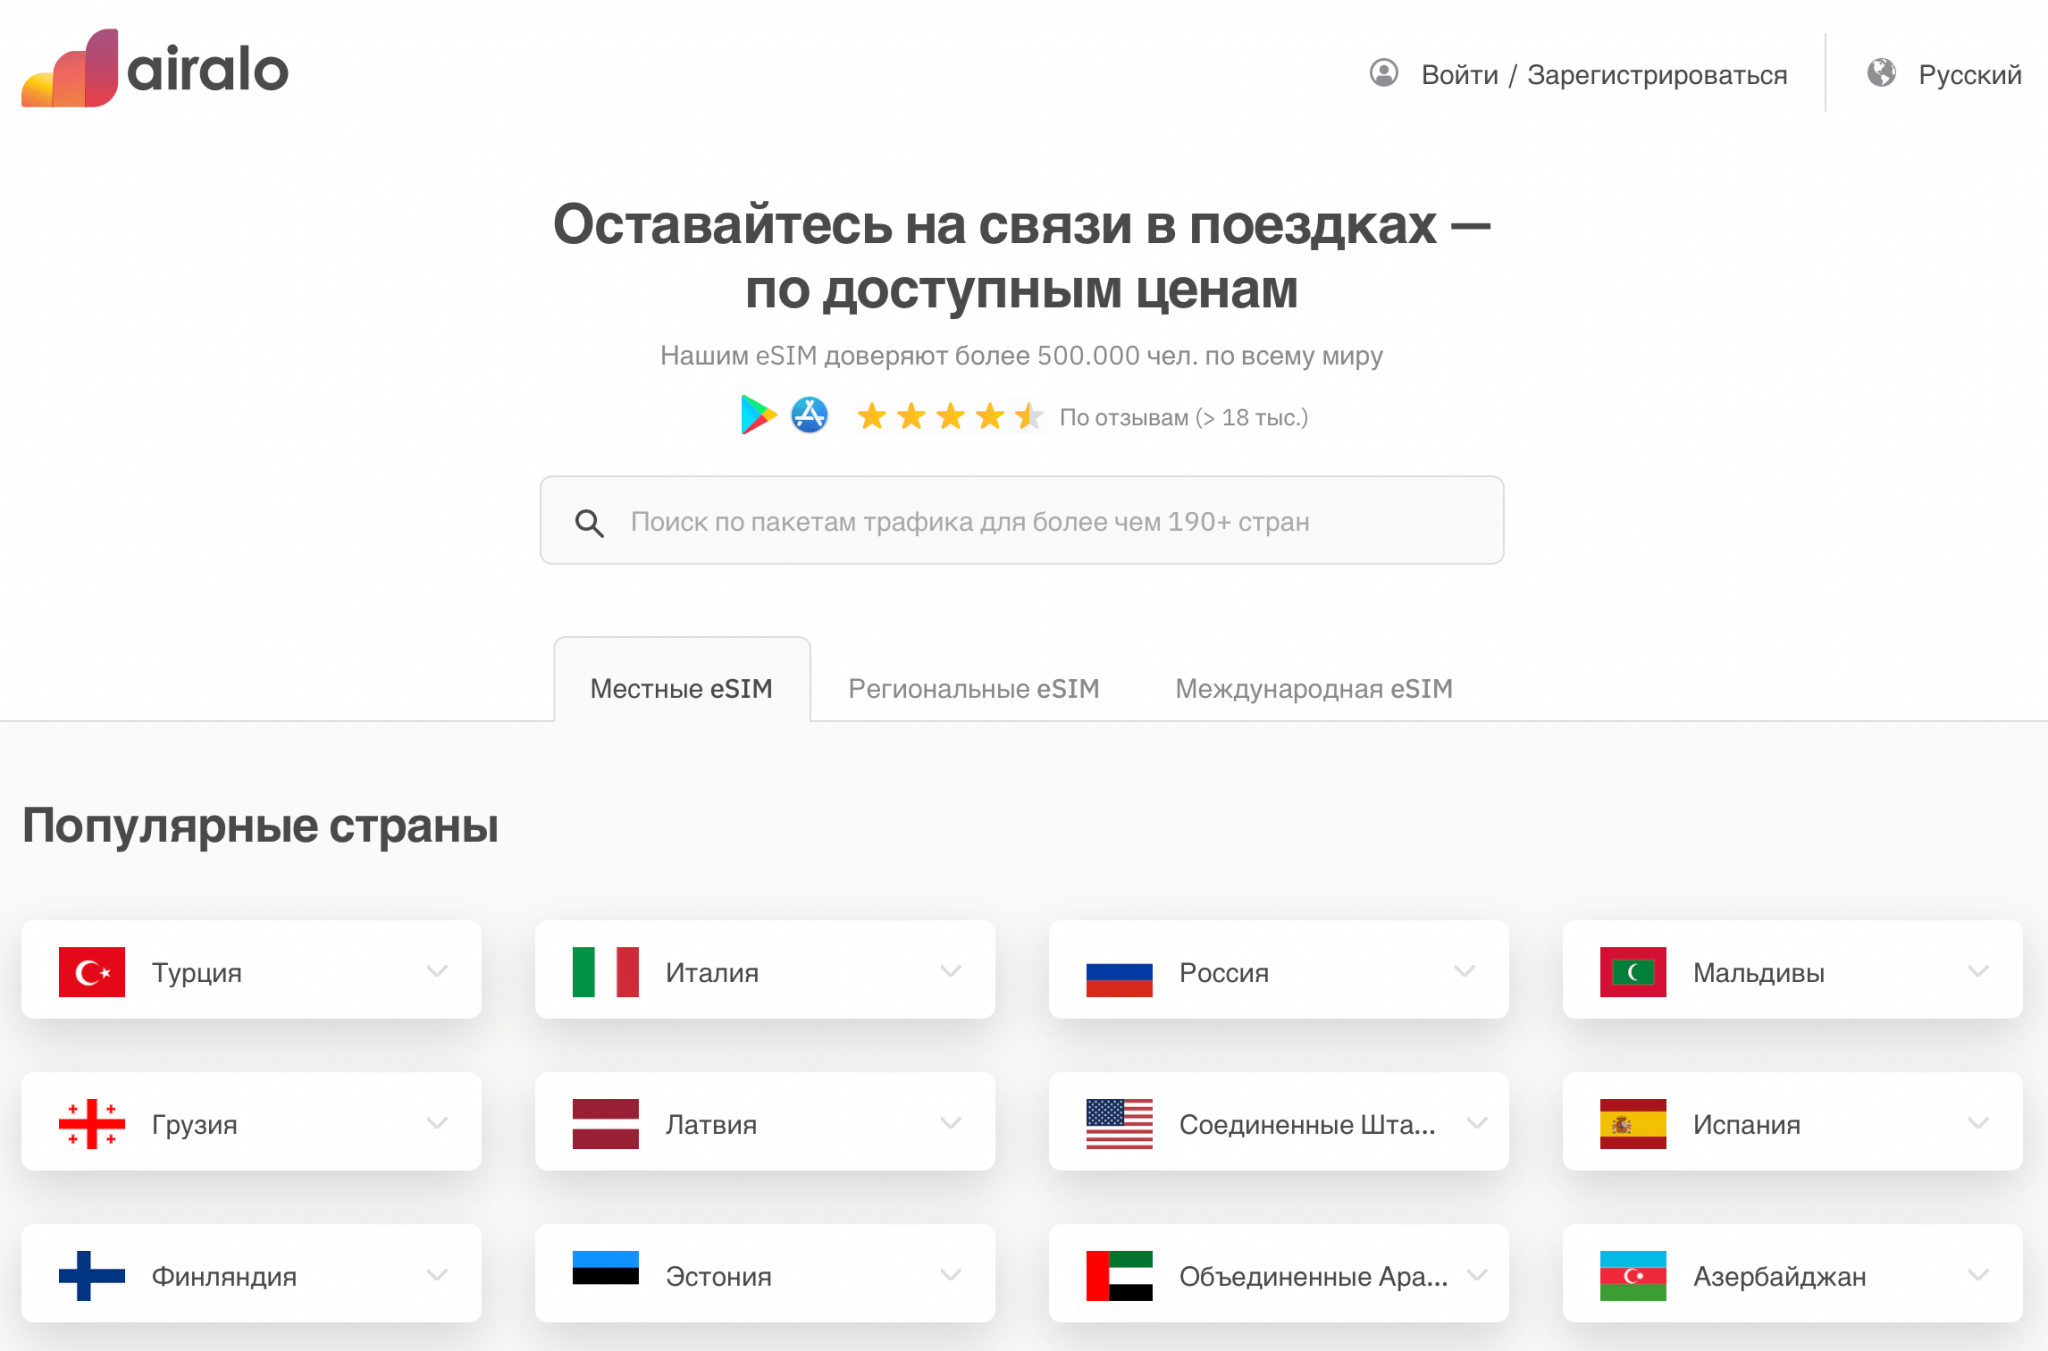
Task: Click the user account icon
Action: coord(1384,73)
